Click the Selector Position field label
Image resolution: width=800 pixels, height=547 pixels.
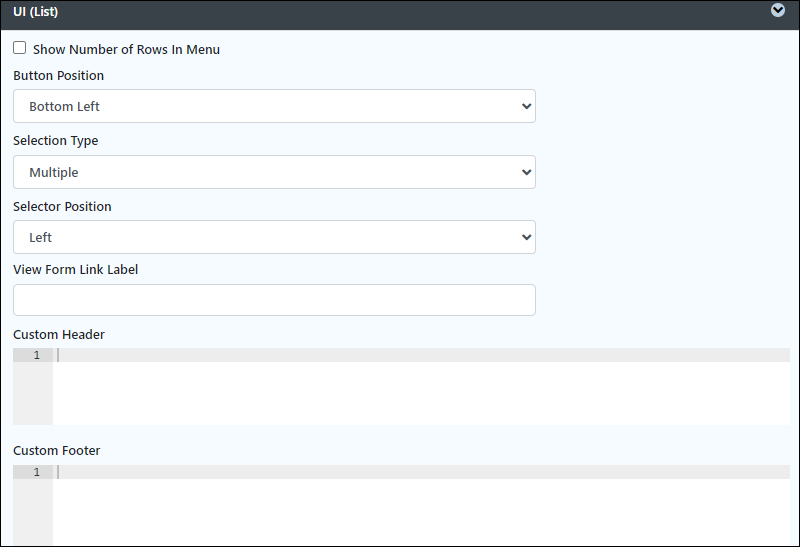point(62,207)
